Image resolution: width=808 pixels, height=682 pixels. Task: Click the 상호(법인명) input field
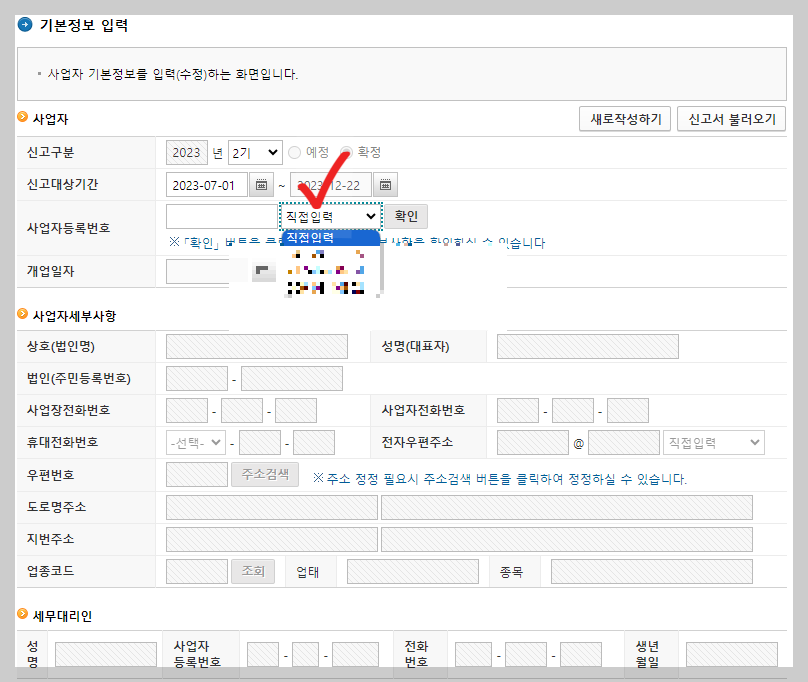(x=256, y=345)
